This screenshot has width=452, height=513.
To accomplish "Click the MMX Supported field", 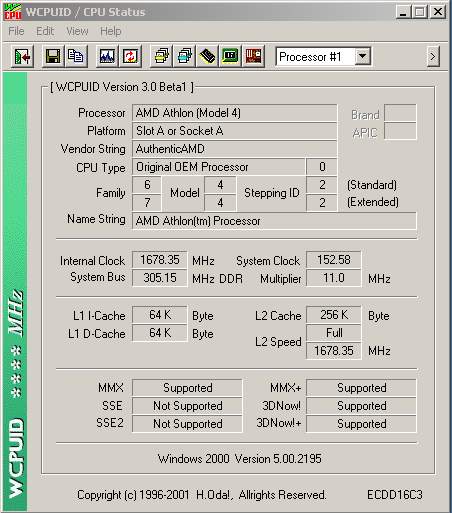I will click(x=187, y=388).
